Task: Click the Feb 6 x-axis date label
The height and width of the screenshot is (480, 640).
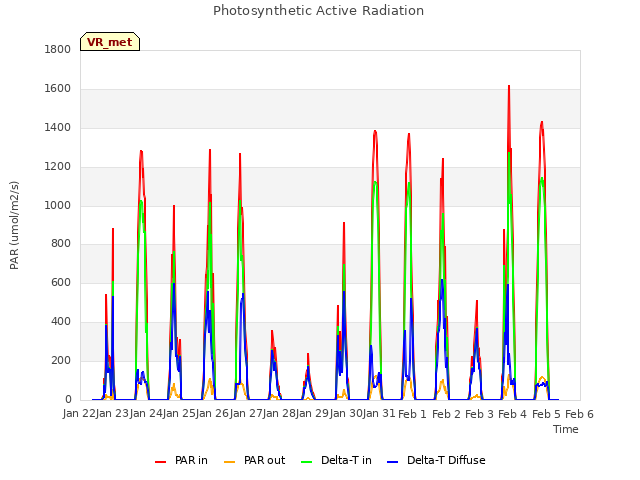Action: (x=579, y=414)
